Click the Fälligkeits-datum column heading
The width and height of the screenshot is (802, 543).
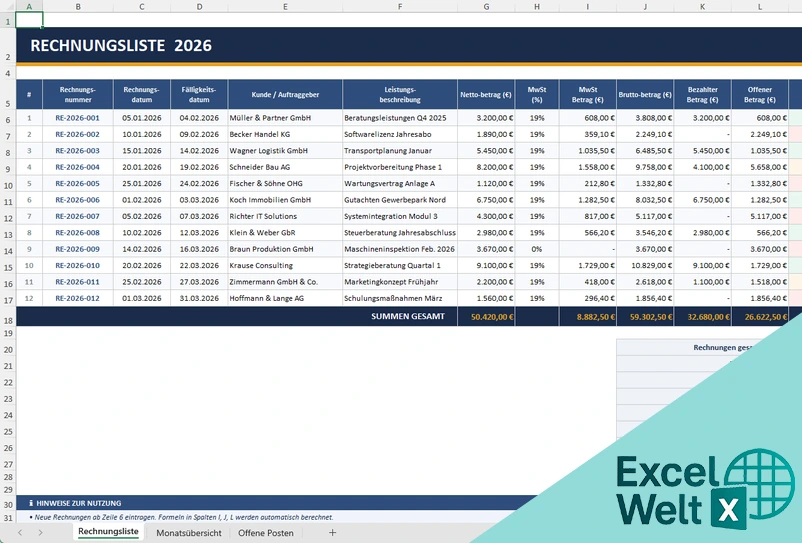click(x=199, y=95)
